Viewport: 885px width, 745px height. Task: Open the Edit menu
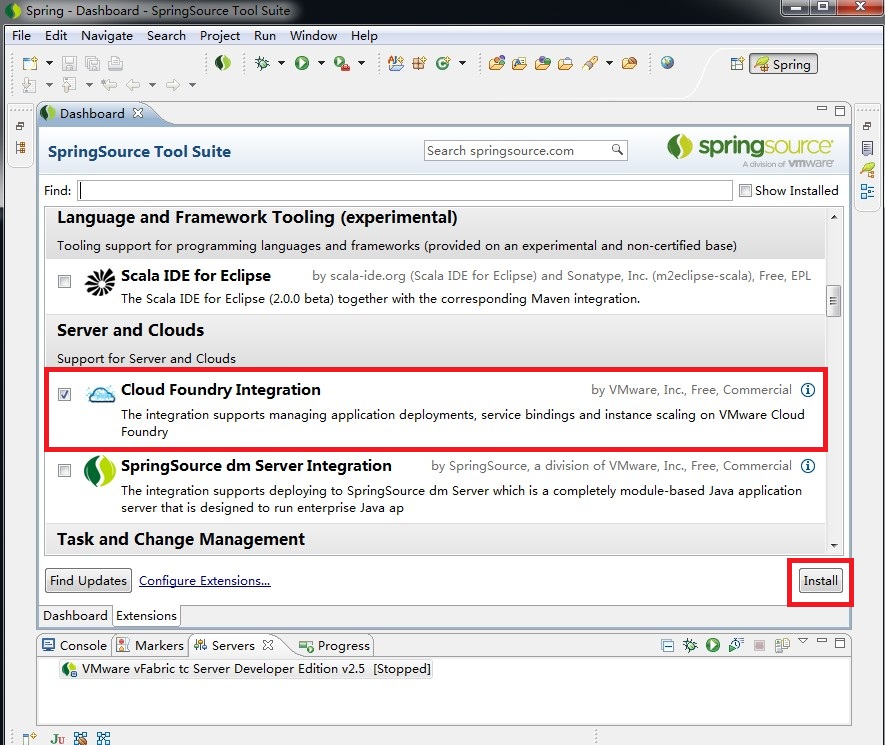click(x=56, y=36)
